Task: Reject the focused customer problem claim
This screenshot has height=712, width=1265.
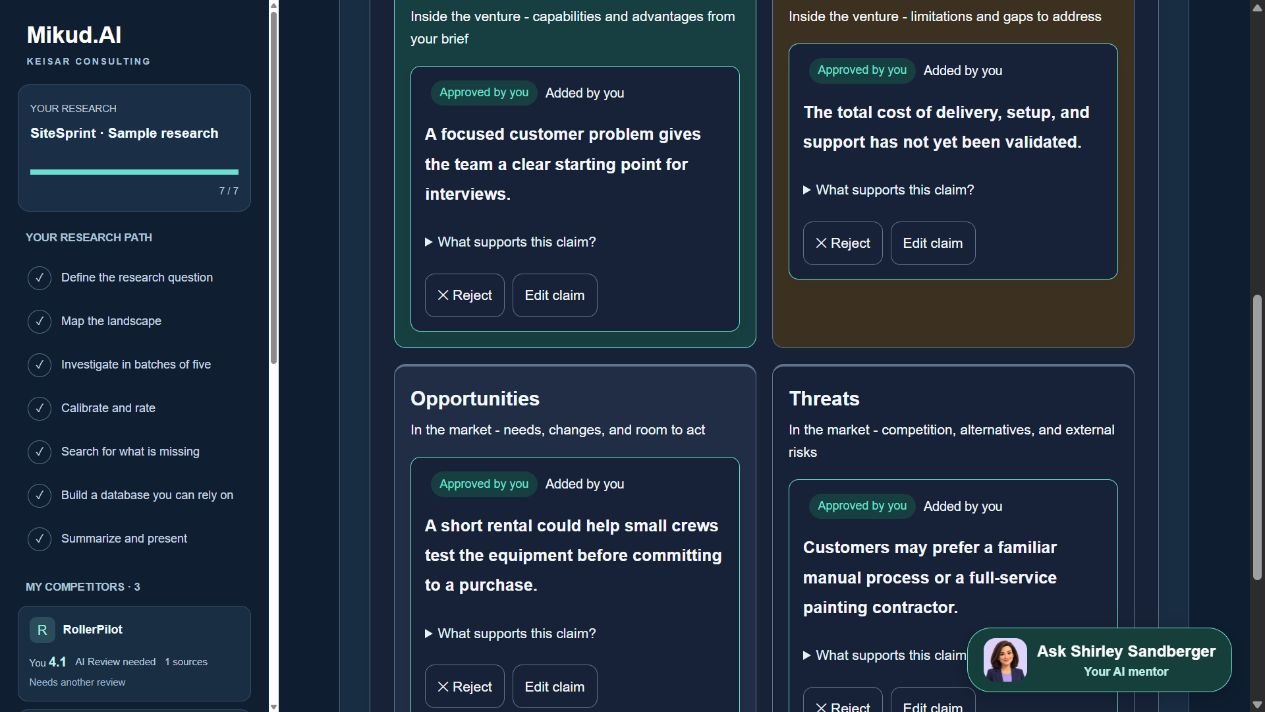Action: point(465,295)
